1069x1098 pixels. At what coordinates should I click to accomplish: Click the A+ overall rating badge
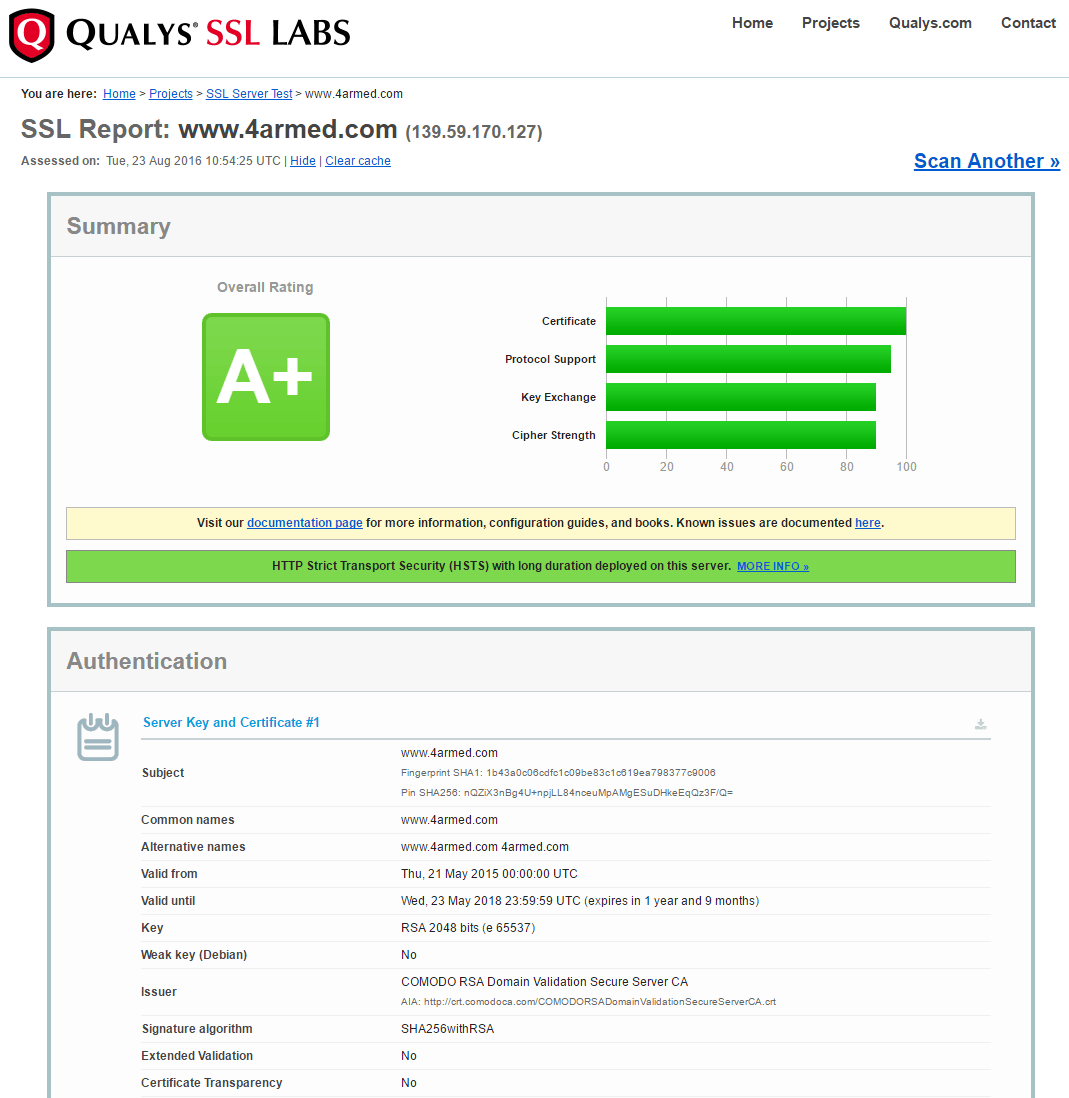coord(266,377)
